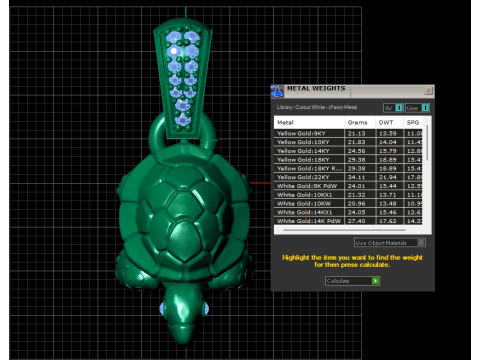480x360 pixels.
Task: Select the gemstone-set pendant bail
Action: pos(183,78)
